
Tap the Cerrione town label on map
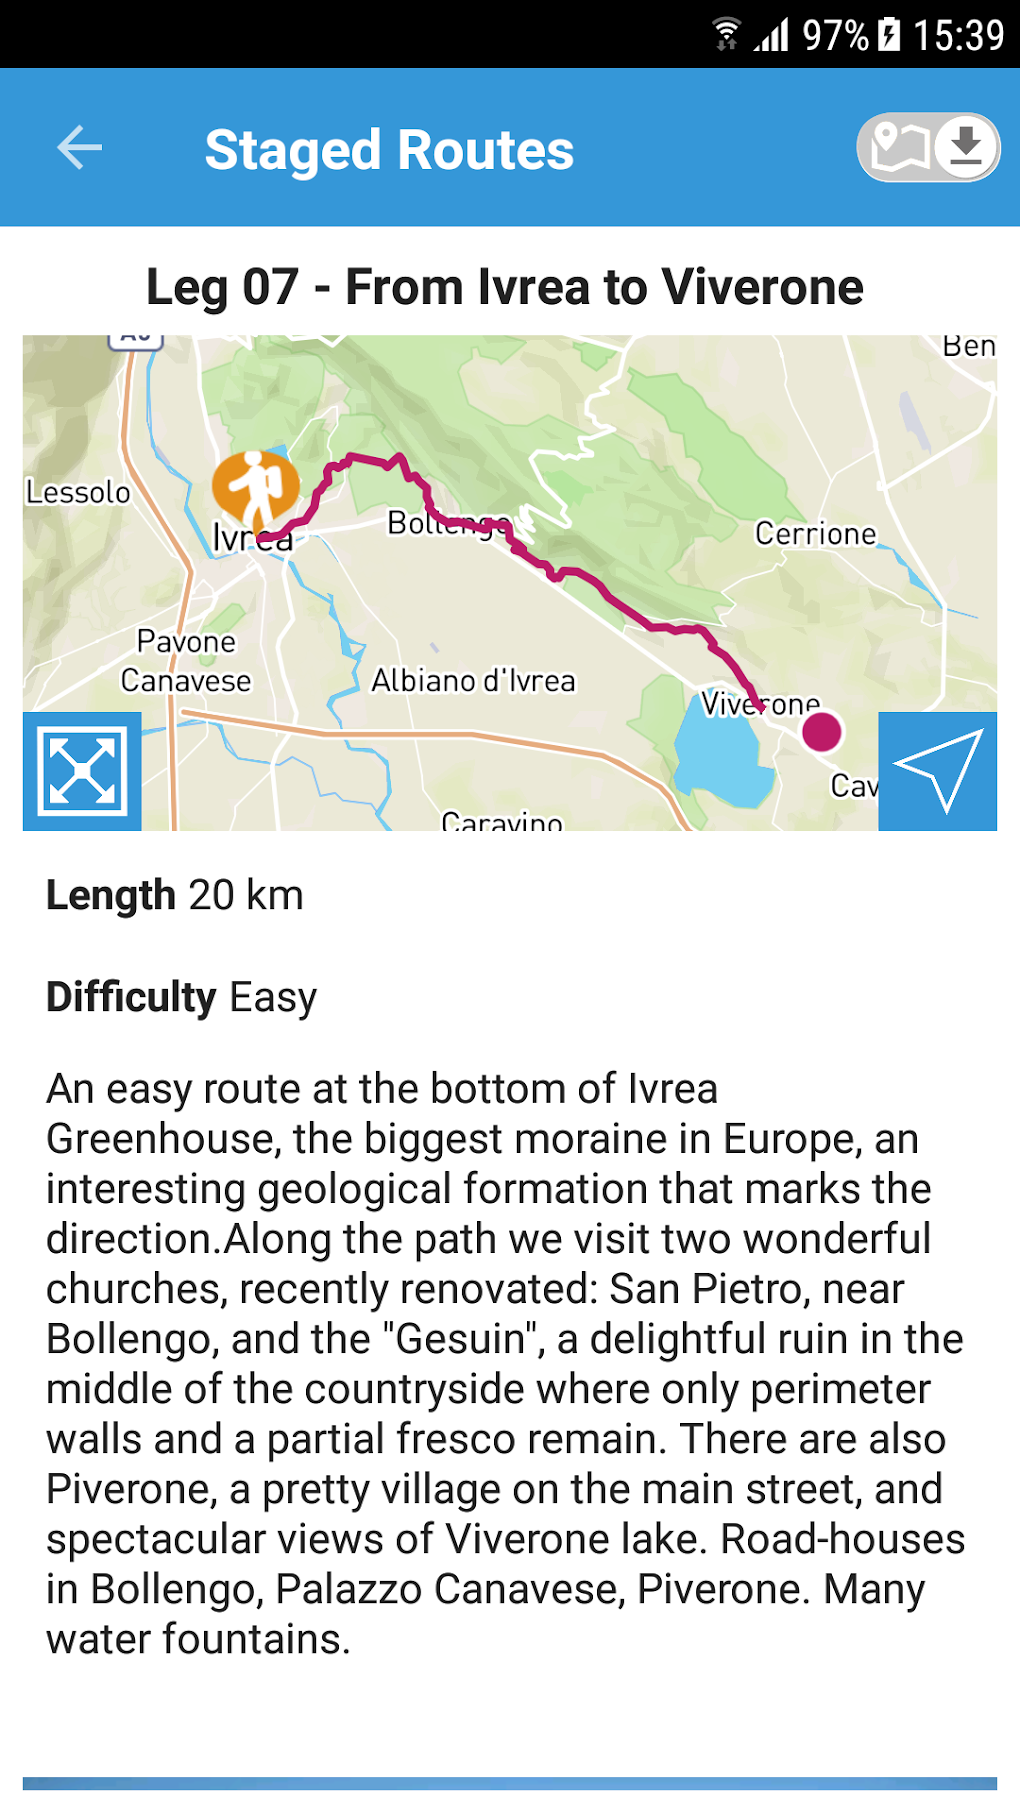815,533
